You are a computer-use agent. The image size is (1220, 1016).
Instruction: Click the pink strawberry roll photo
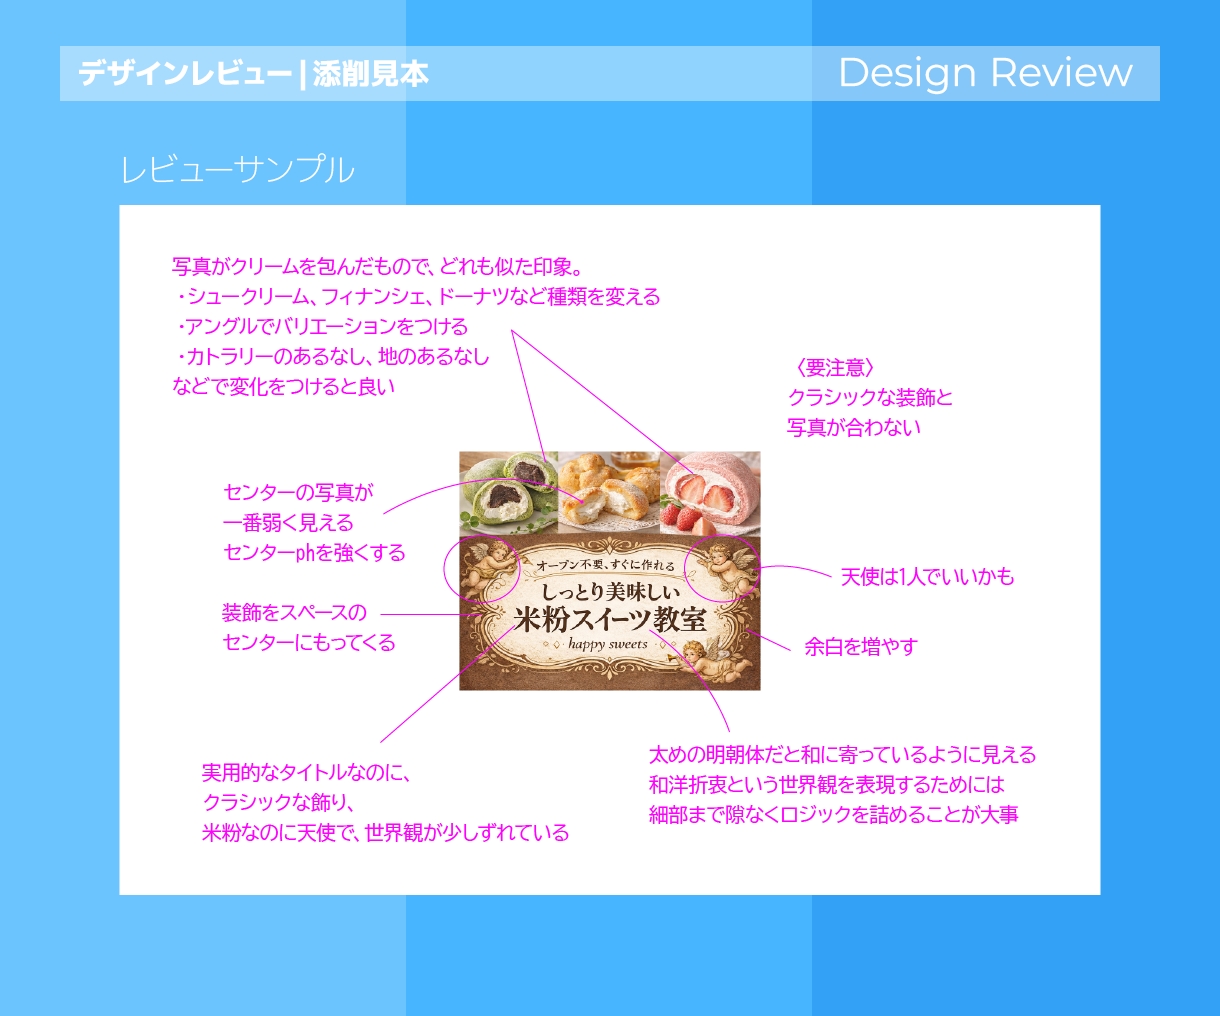pyautogui.click(x=710, y=493)
